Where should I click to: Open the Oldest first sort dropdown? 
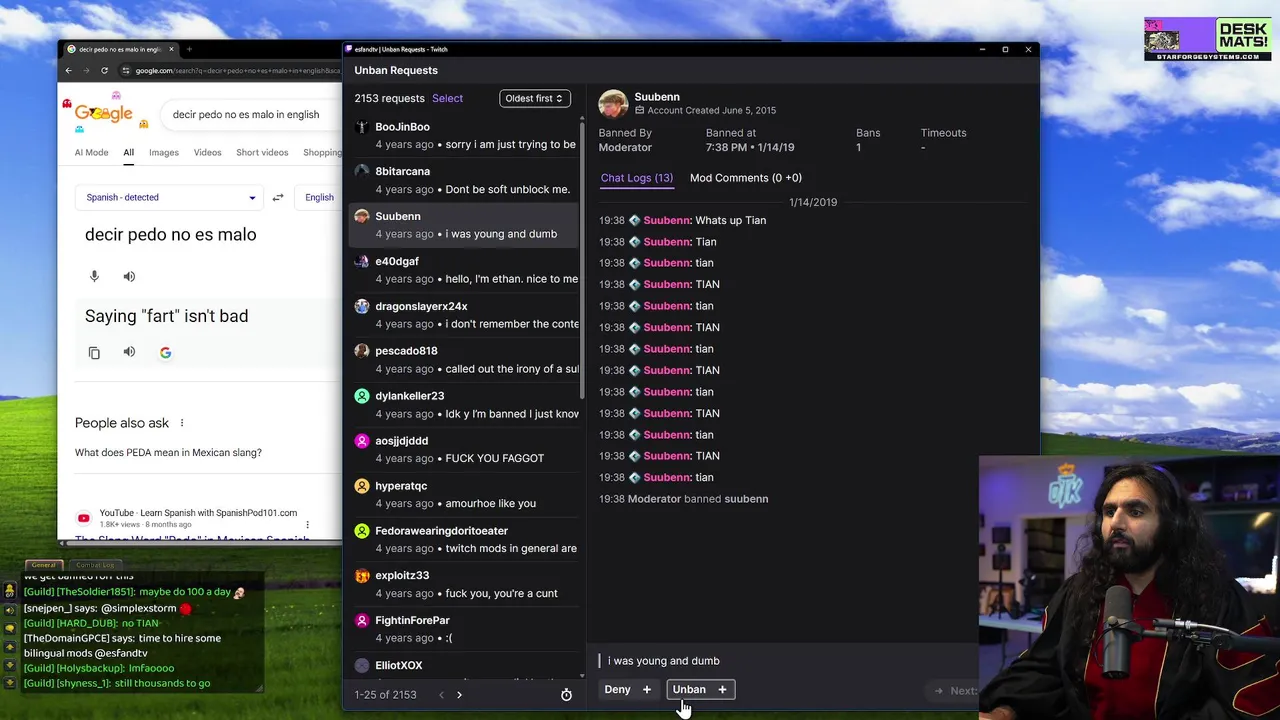[x=534, y=98]
